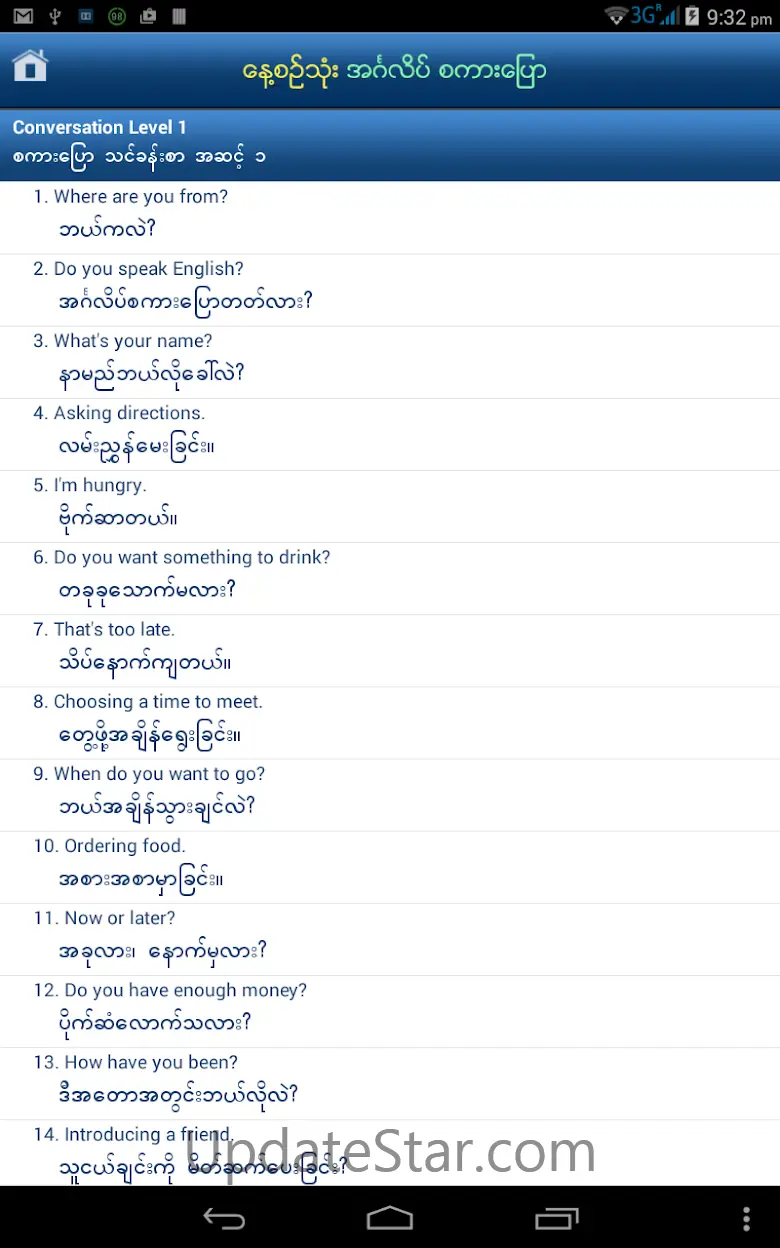This screenshot has width=780, height=1248.
Task: Open the three-dot overflow menu
Action: click(x=746, y=1218)
